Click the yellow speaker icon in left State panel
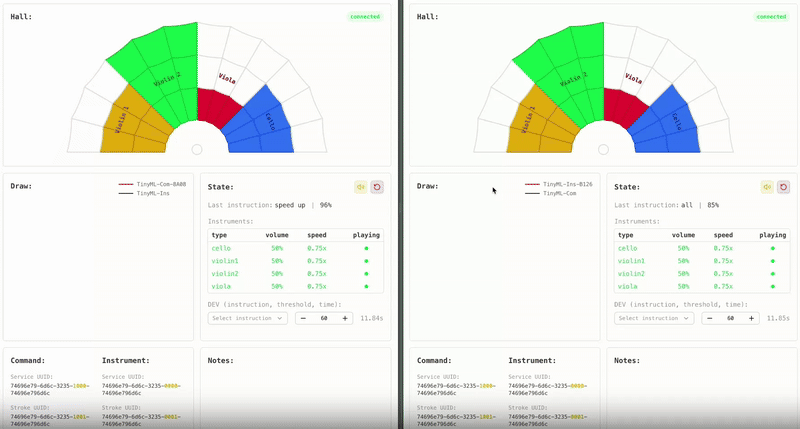The image size is (800, 429). click(x=360, y=186)
